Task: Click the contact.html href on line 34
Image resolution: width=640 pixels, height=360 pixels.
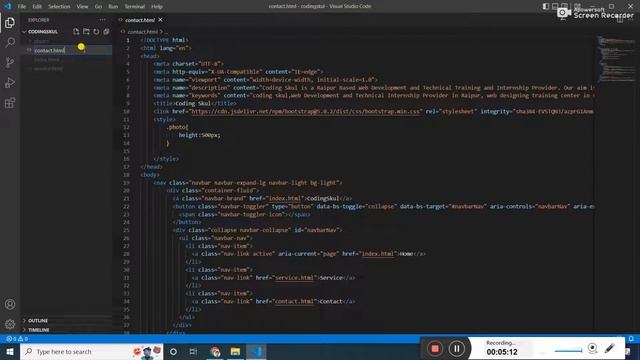Action: click(294, 301)
